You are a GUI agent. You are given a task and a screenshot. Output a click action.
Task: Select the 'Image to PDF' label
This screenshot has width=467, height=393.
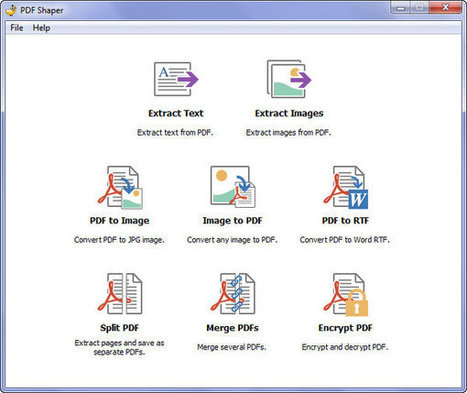point(232,221)
